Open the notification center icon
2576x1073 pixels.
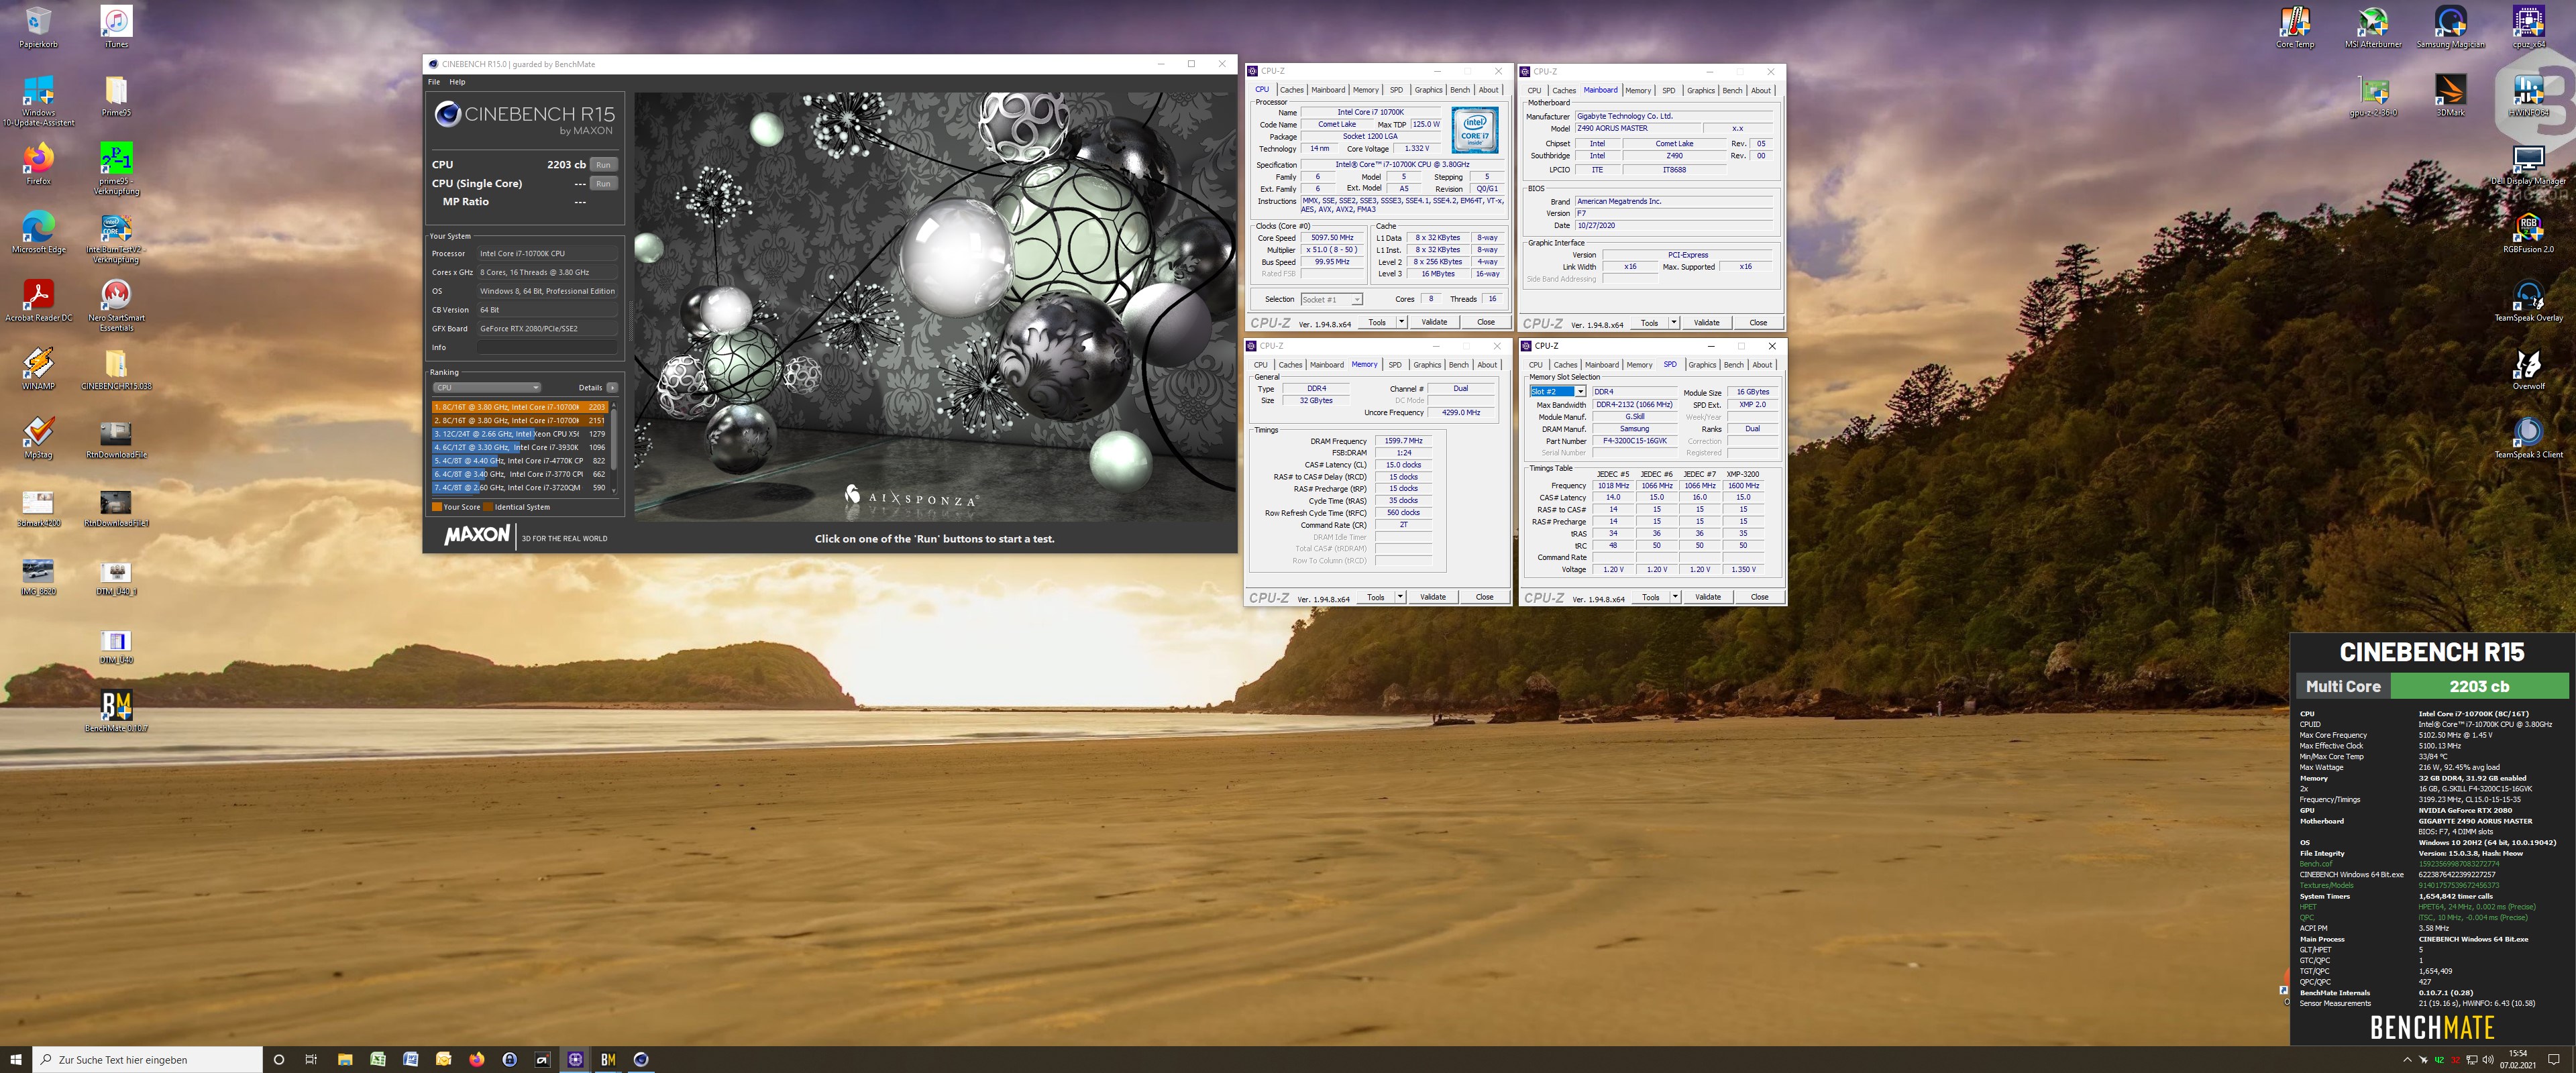point(2553,1059)
